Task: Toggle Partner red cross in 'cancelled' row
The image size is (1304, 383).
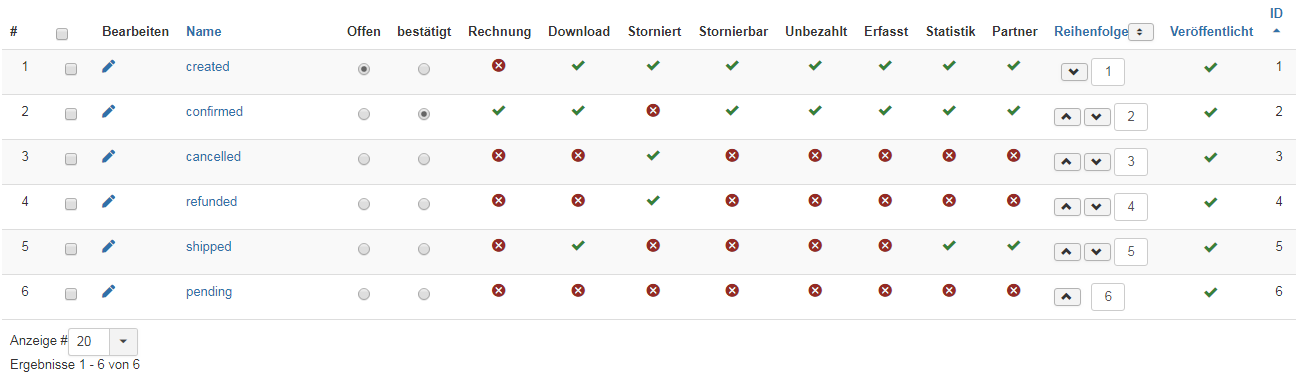Action: (x=1013, y=156)
